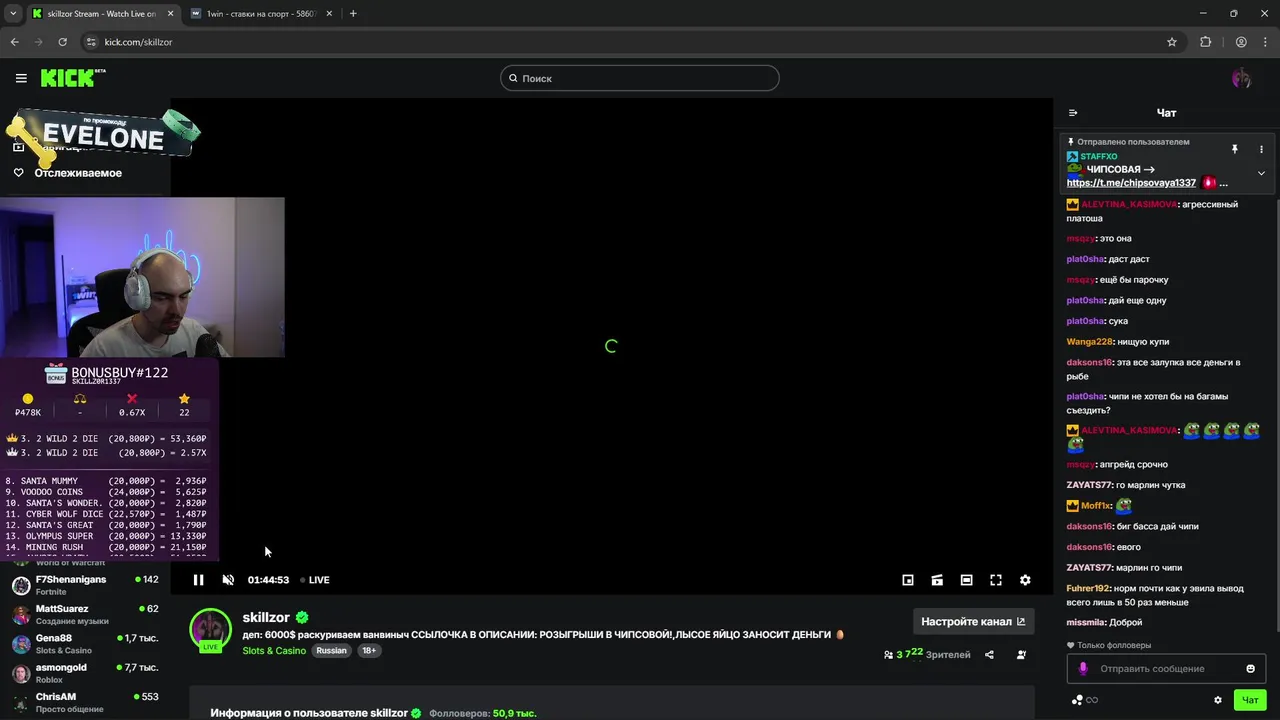Collapse the chat panel

coord(1073,113)
